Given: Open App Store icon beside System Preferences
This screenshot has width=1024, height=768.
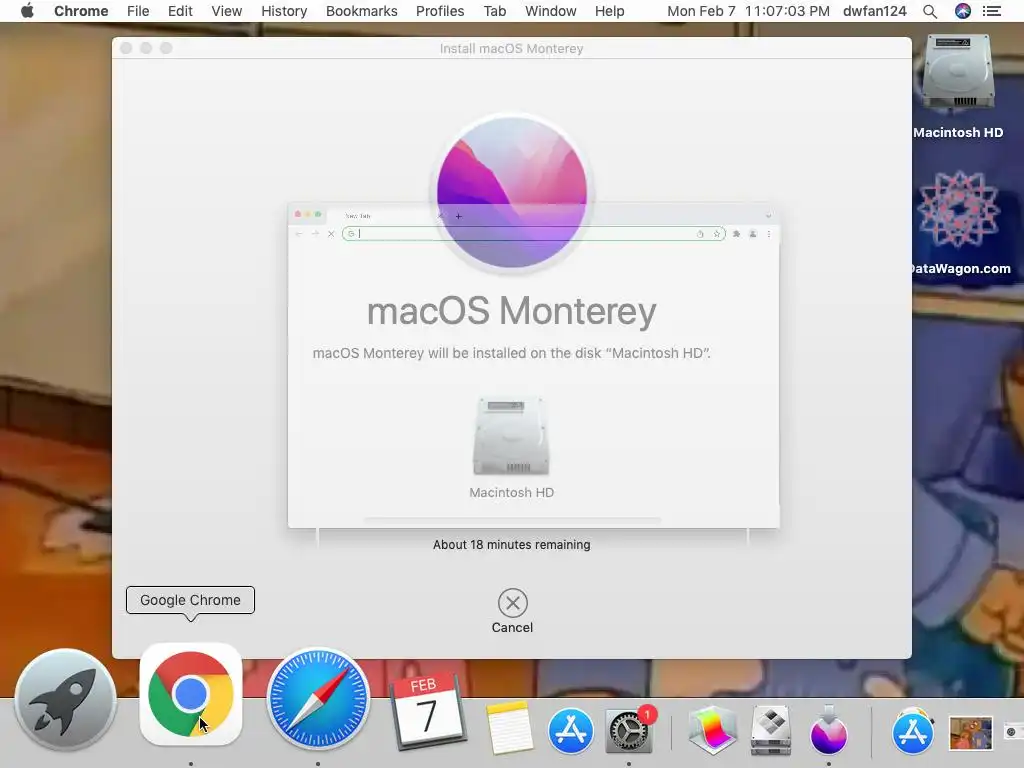Looking at the screenshot, I should click(x=570, y=731).
